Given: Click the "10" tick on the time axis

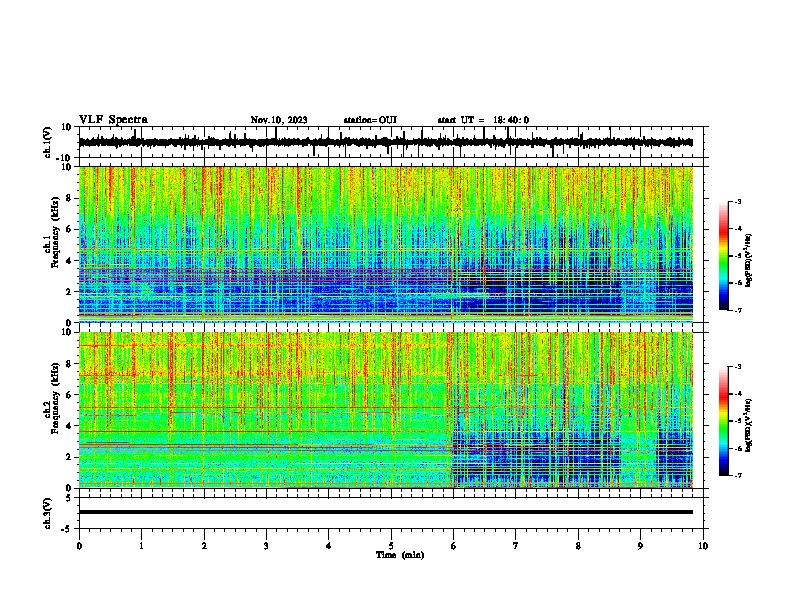Looking at the screenshot, I should click(x=703, y=546).
